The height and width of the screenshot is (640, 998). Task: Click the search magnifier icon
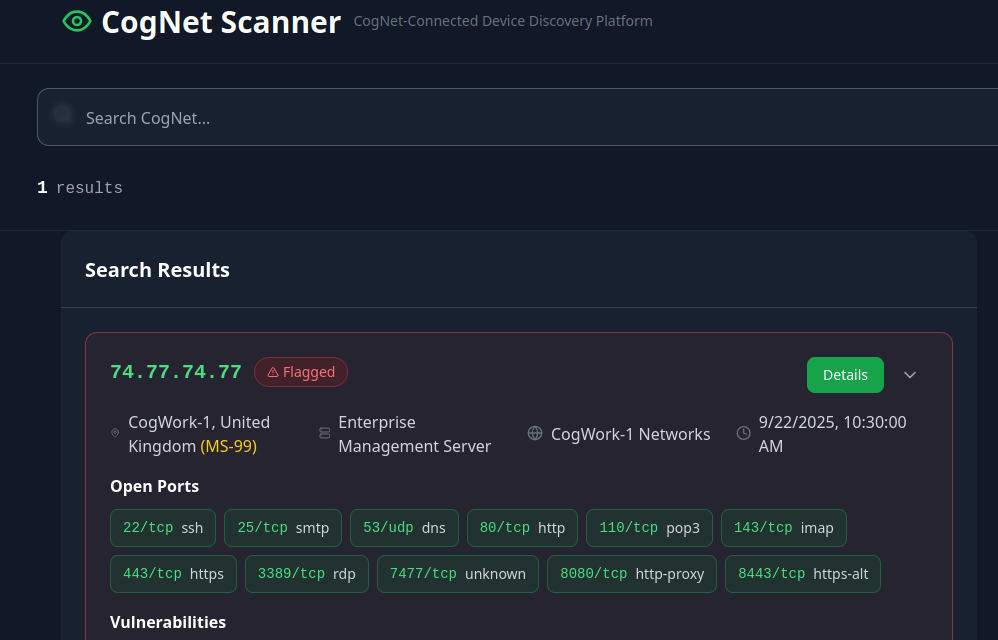63,114
